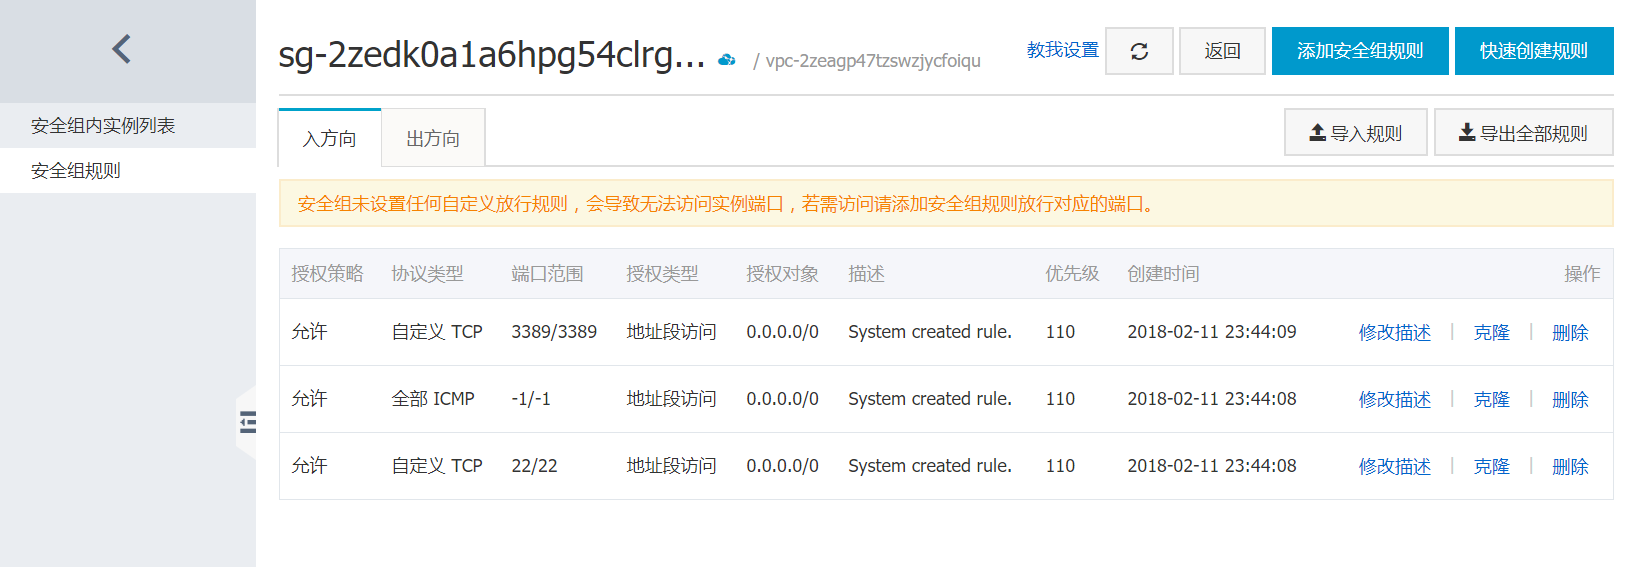Click the 返回 button
1636x567 pixels.
(1222, 51)
